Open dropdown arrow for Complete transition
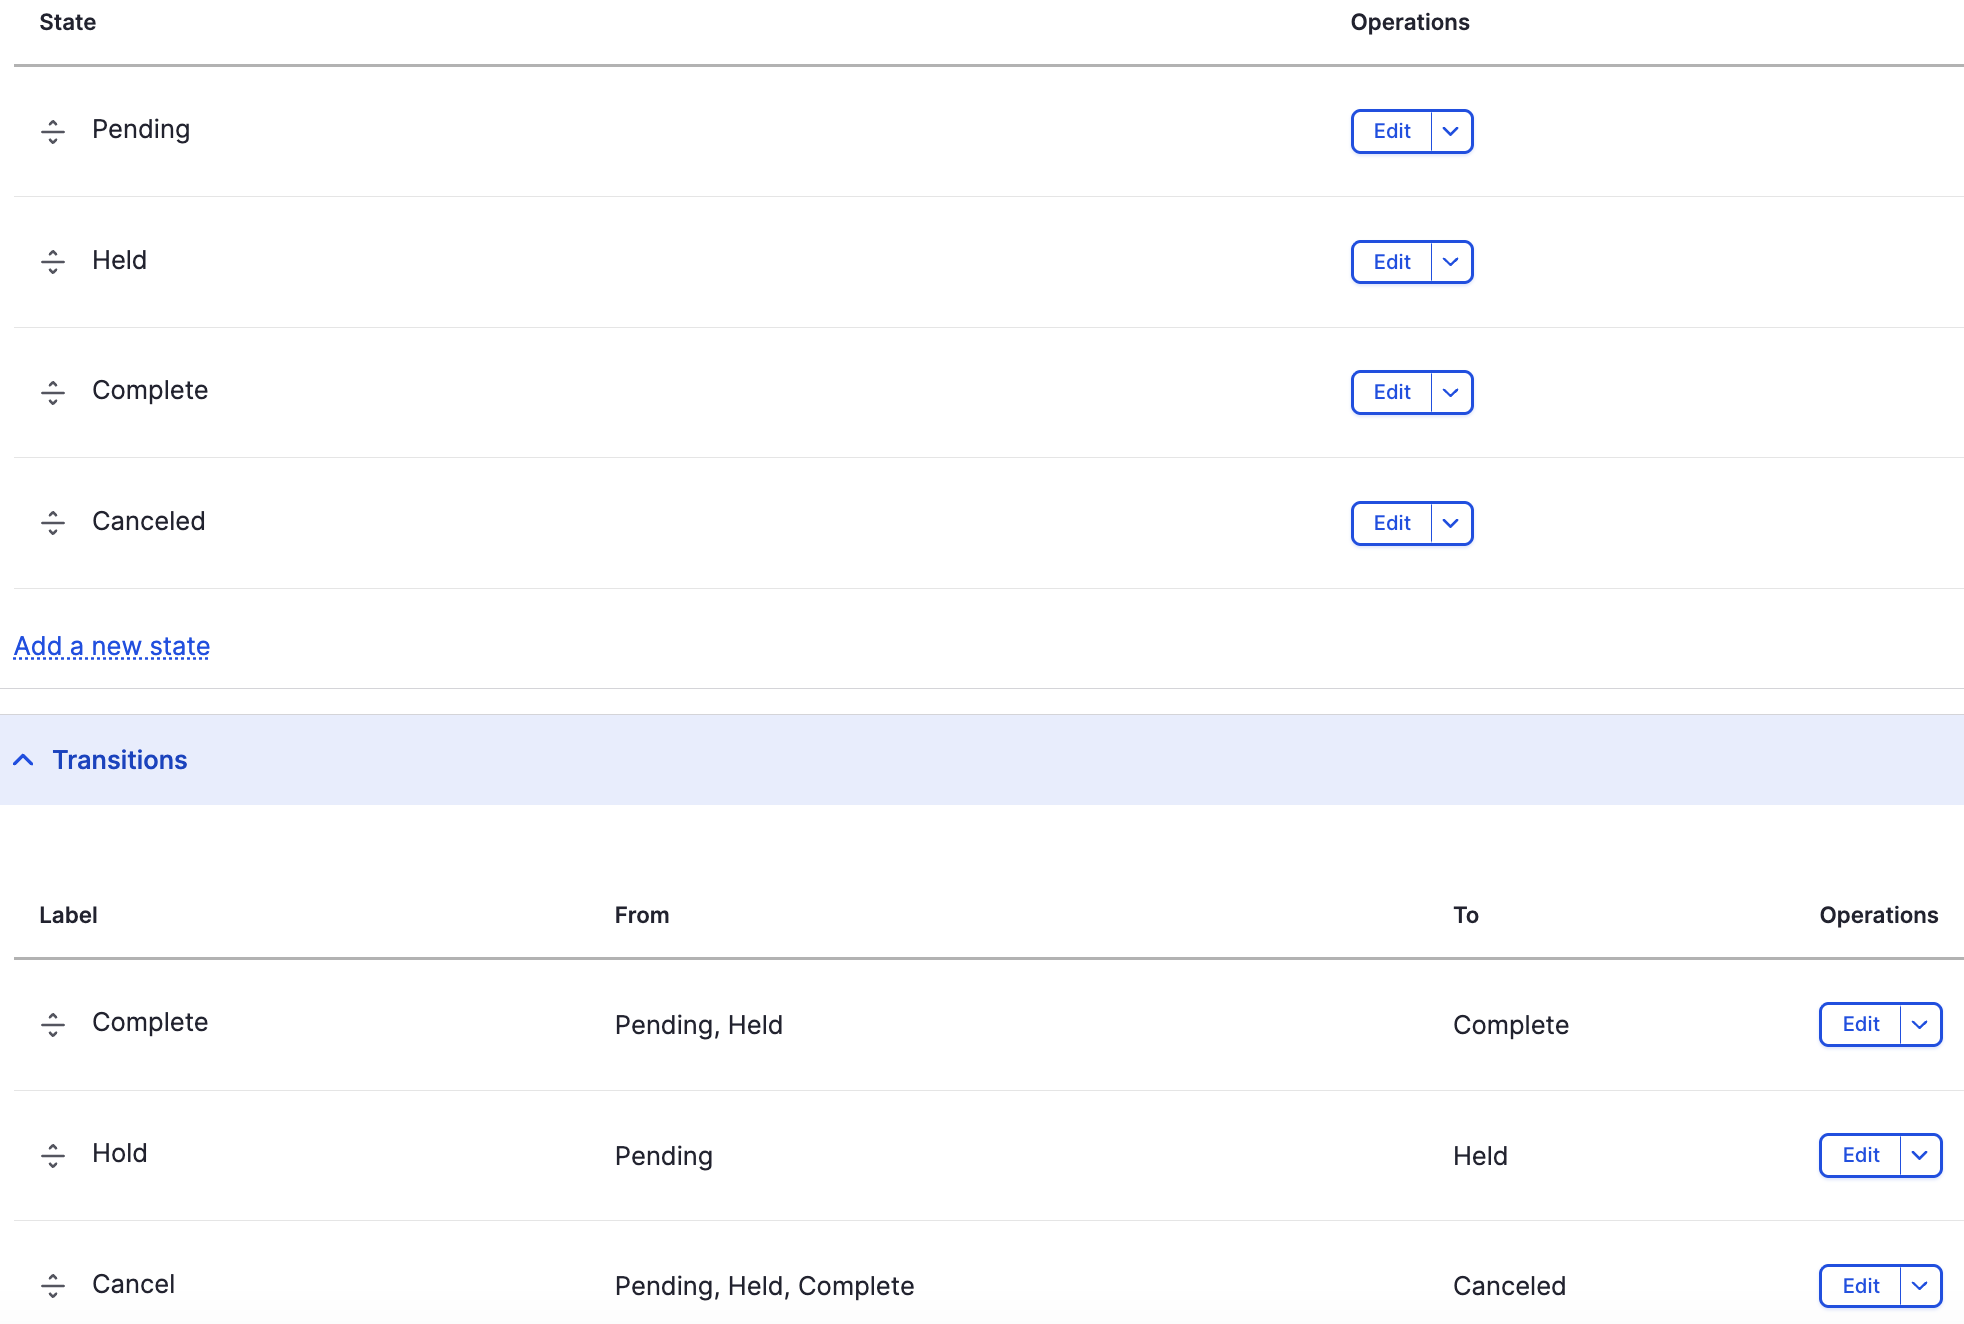 point(1919,1024)
